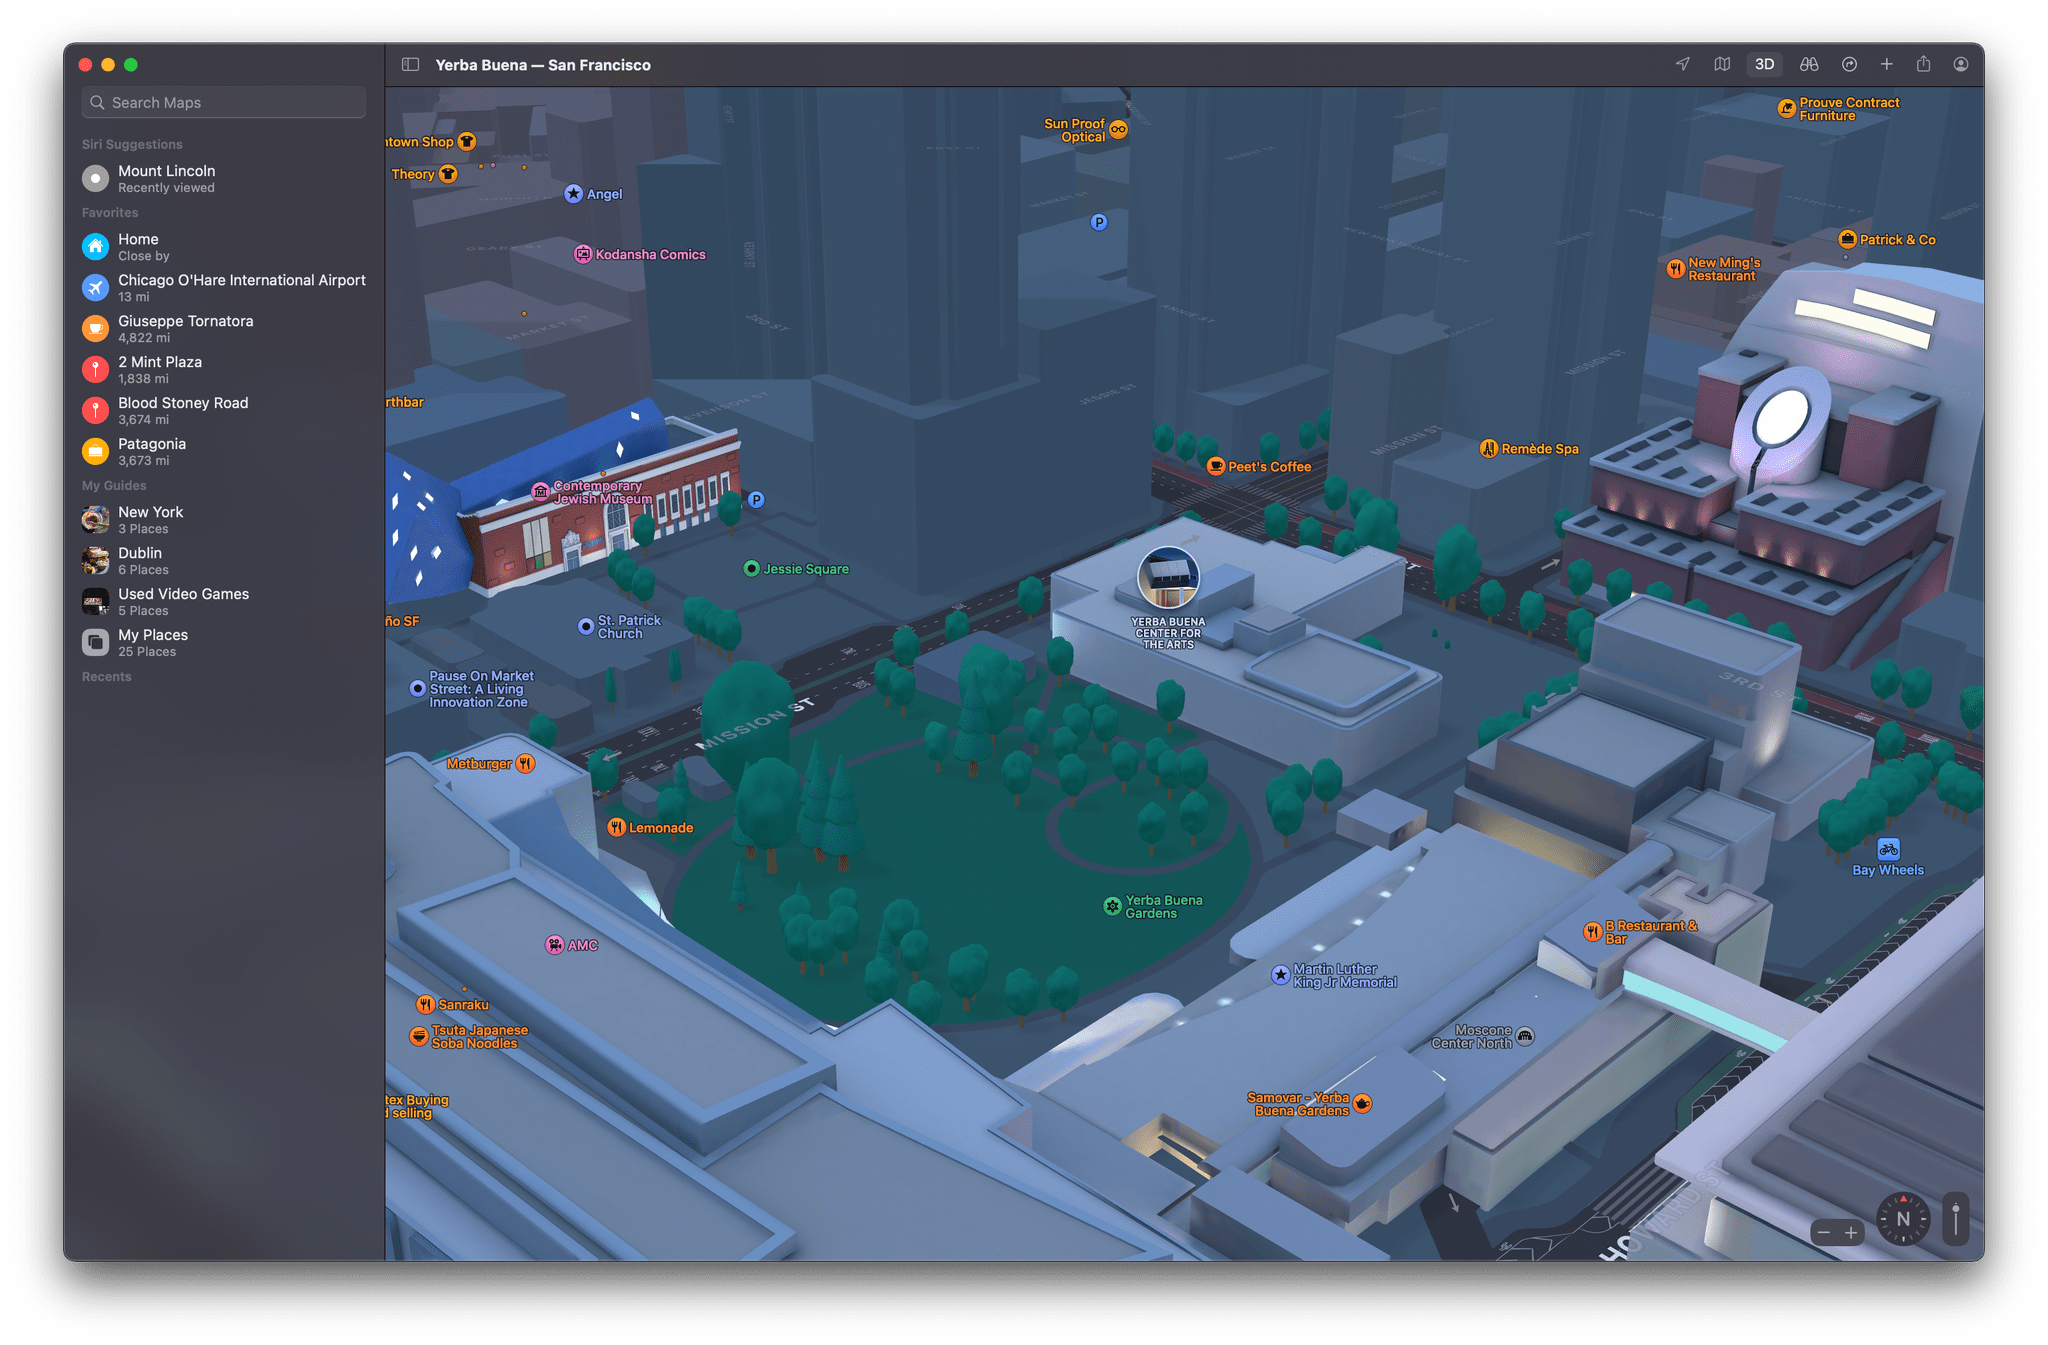The height and width of the screenshot is (1345, 2048).
Task: Click the Peet's Coffee map marker
Action: click(1216, 466)
